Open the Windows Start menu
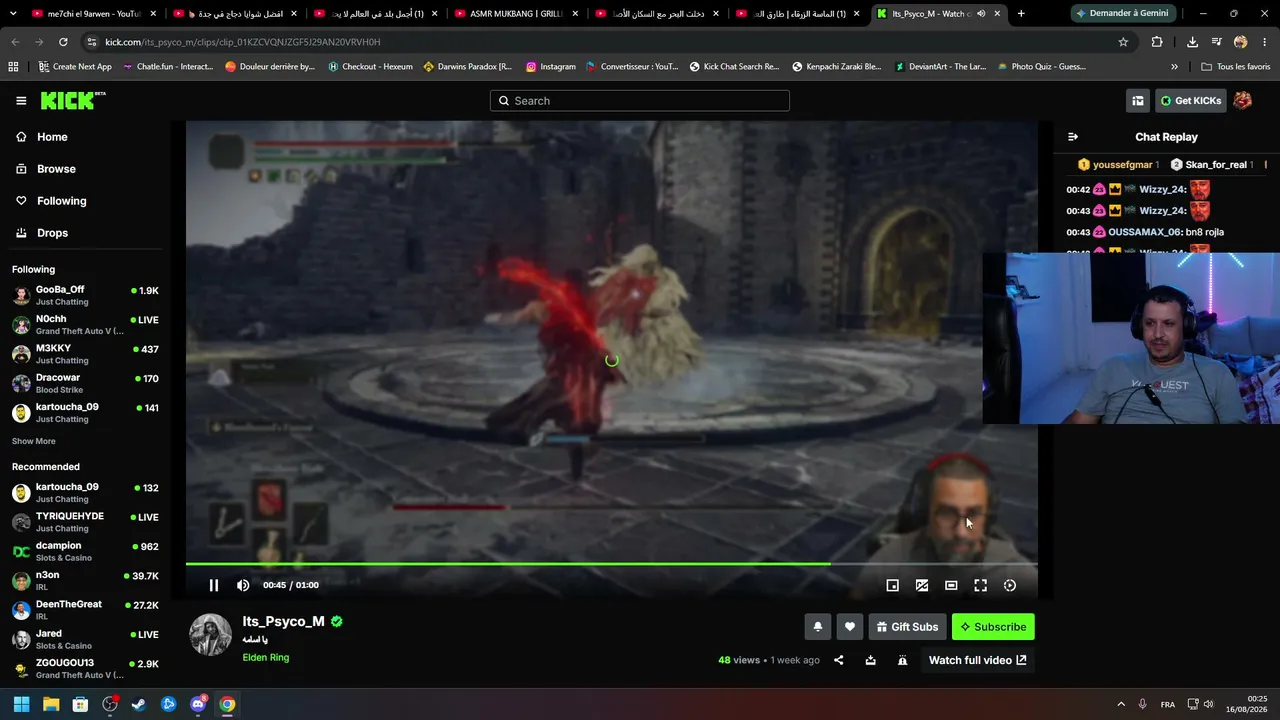This screenshot has height=720, width=1280. 21,704
